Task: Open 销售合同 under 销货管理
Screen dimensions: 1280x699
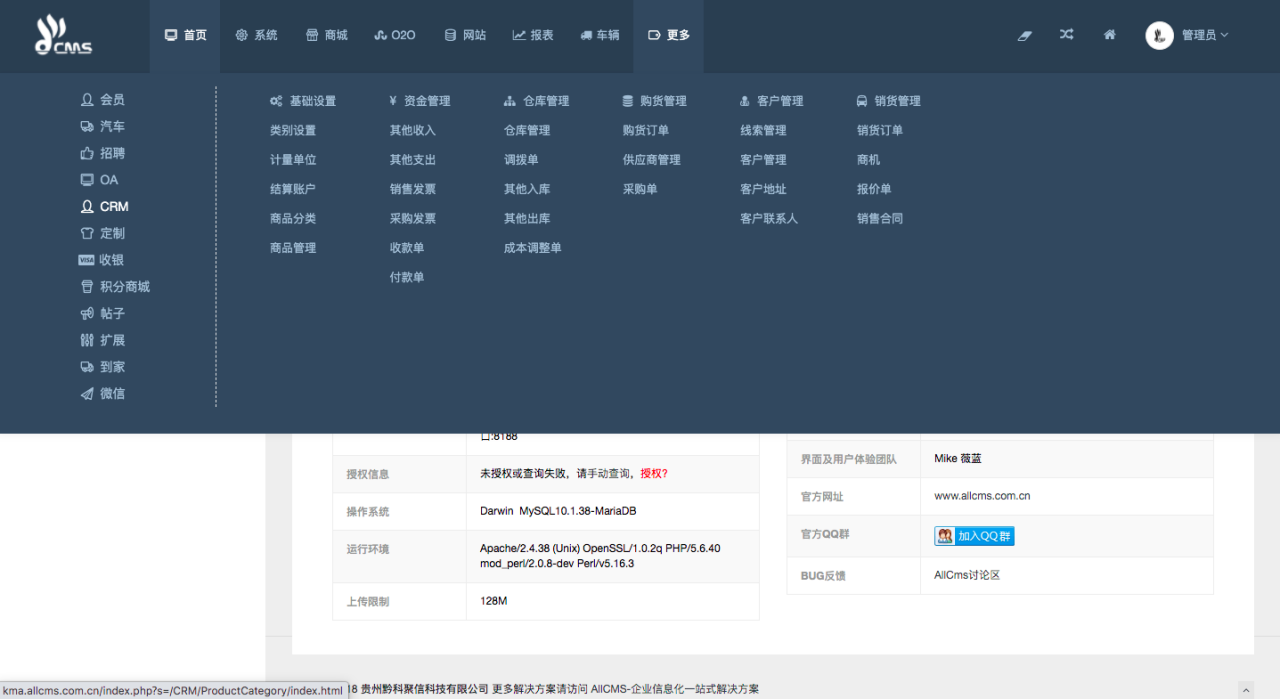Action: (x=880, y=219)
